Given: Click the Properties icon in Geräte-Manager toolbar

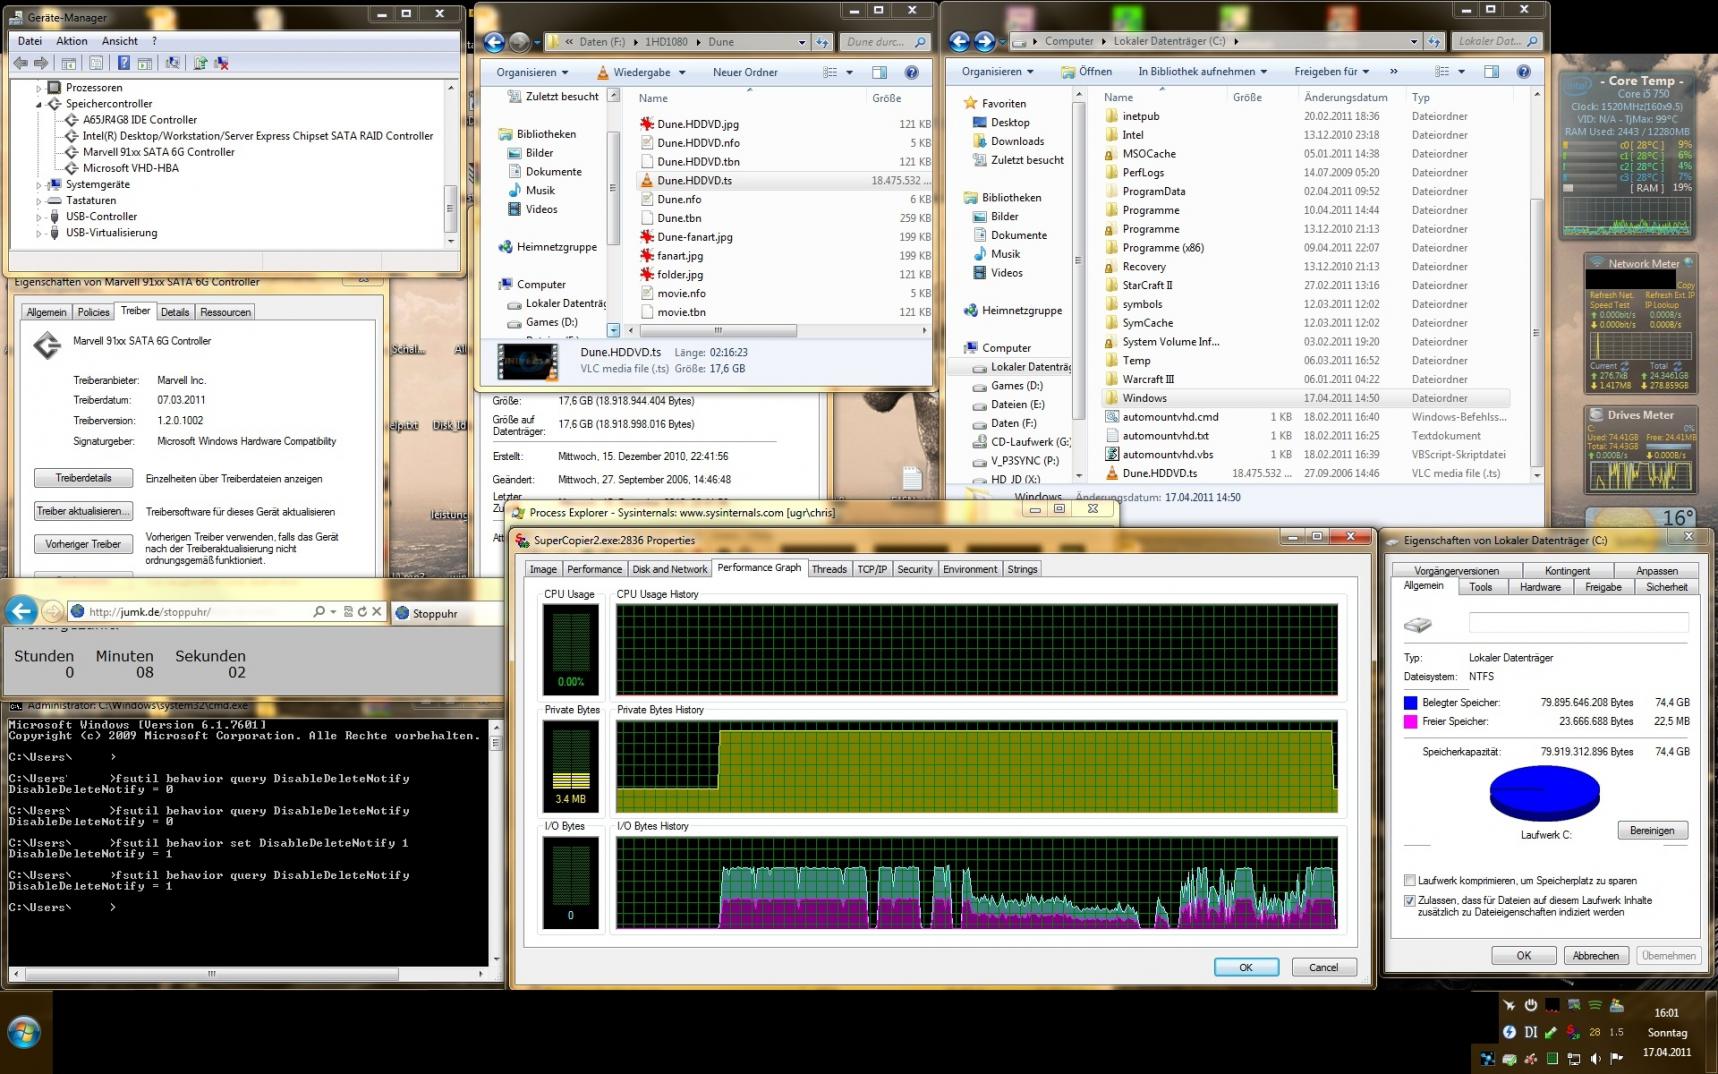Looking at the screenshot, I should (96, 63).
